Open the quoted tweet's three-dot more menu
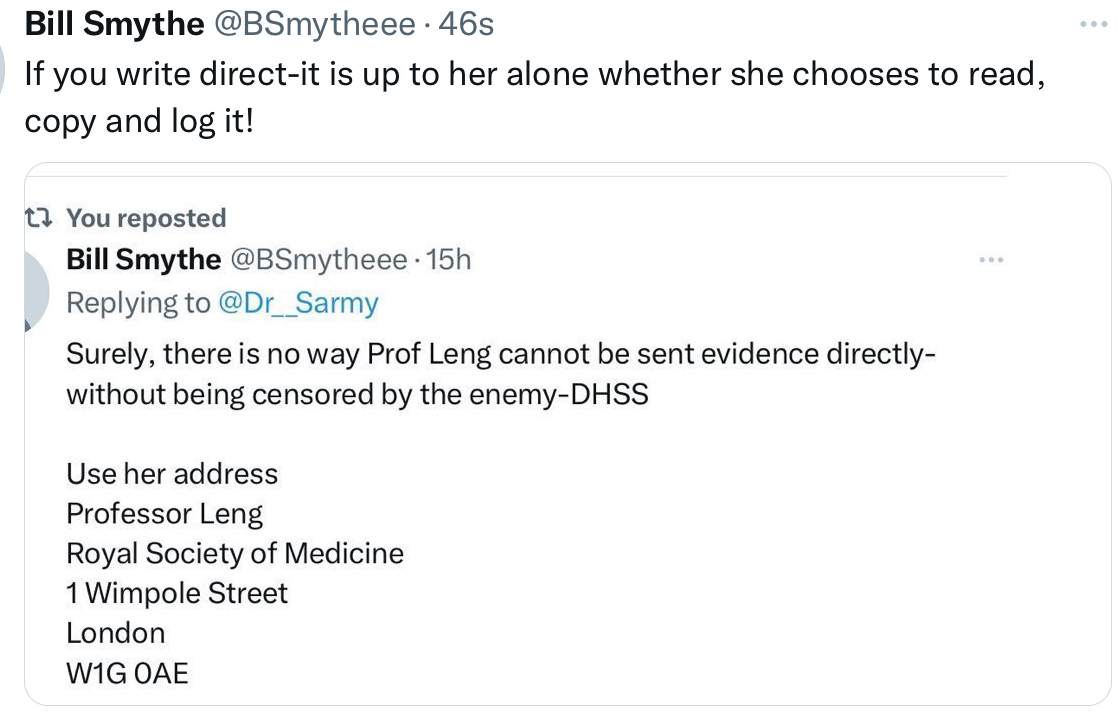Screen dimensions: 1118x717 click(991, 260)
